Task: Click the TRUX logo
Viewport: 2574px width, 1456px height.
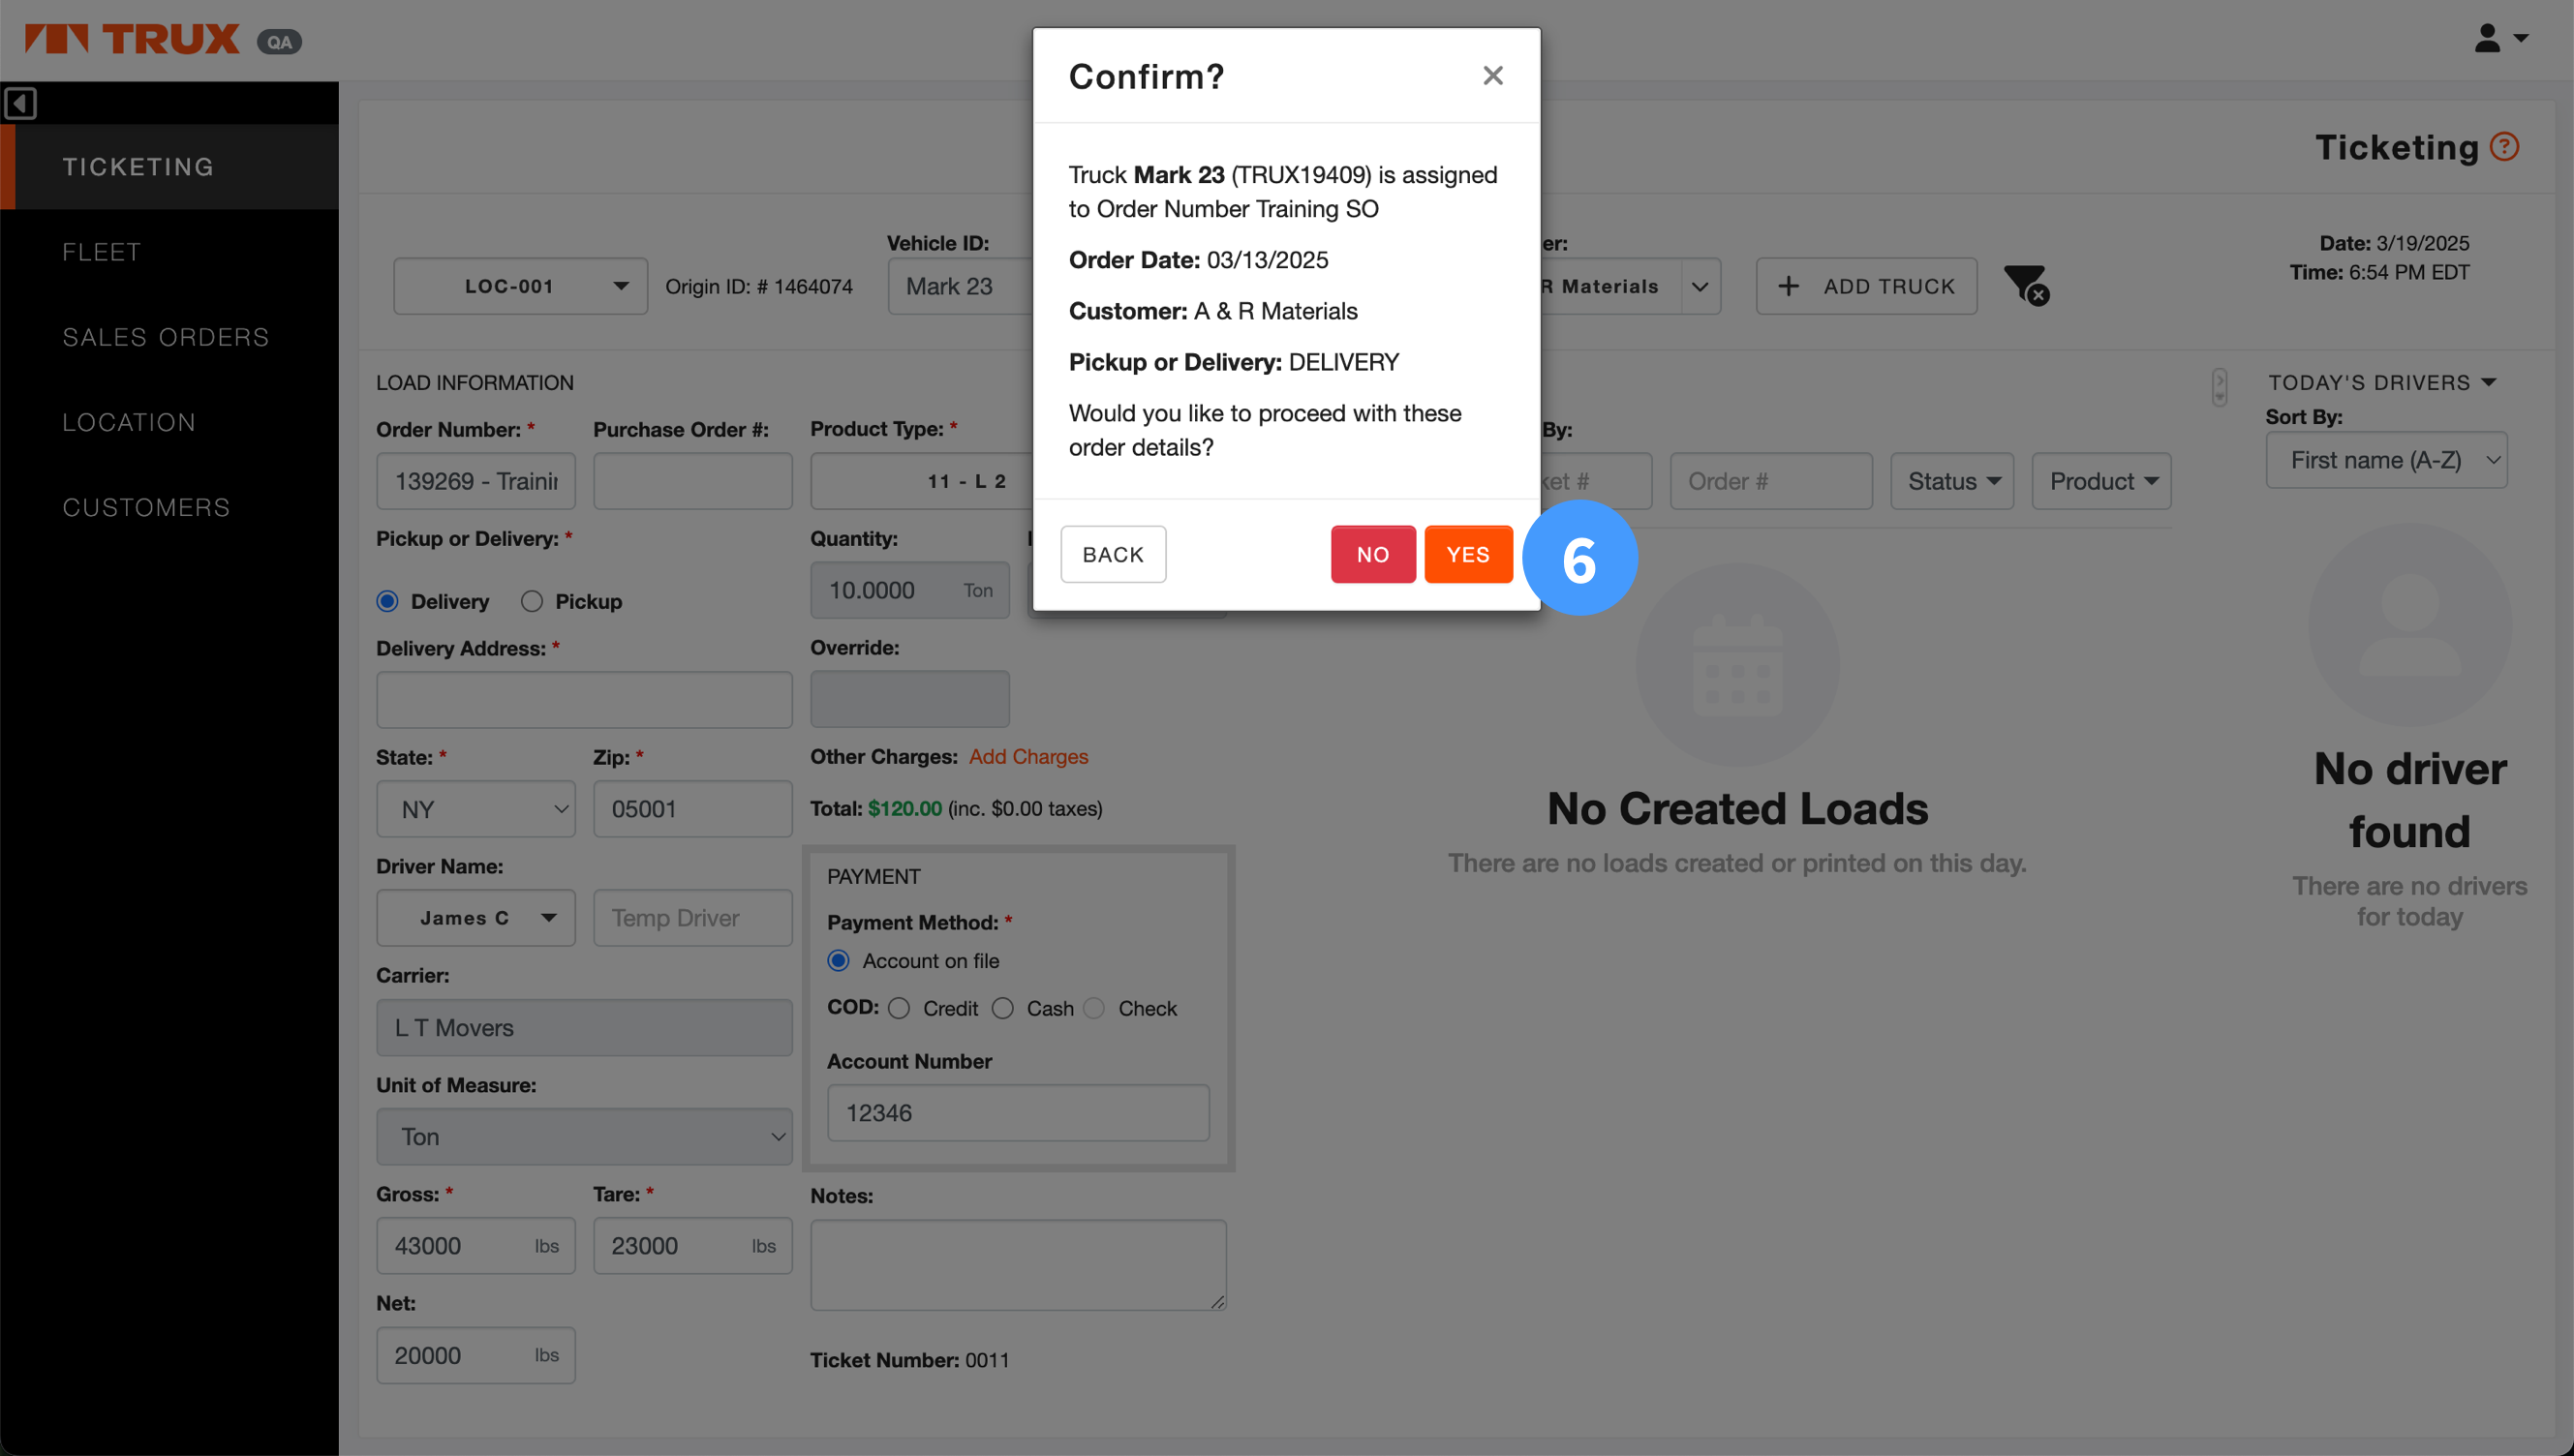Action: [x=132, y=39]
